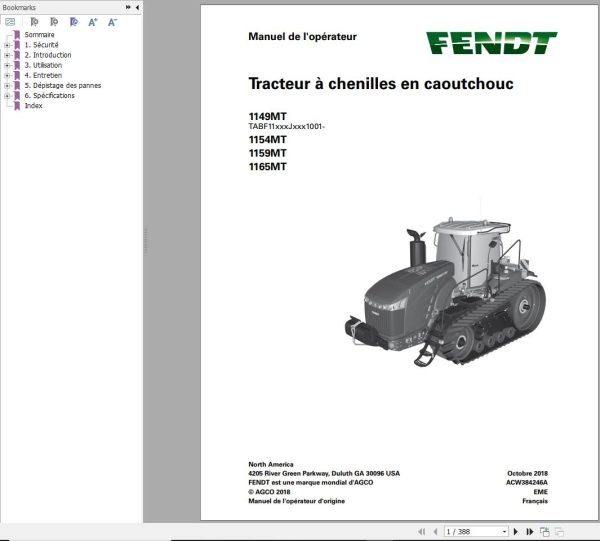Go to the previous page
The height and width of the screenshot is (541, 600).
[435, 531]
